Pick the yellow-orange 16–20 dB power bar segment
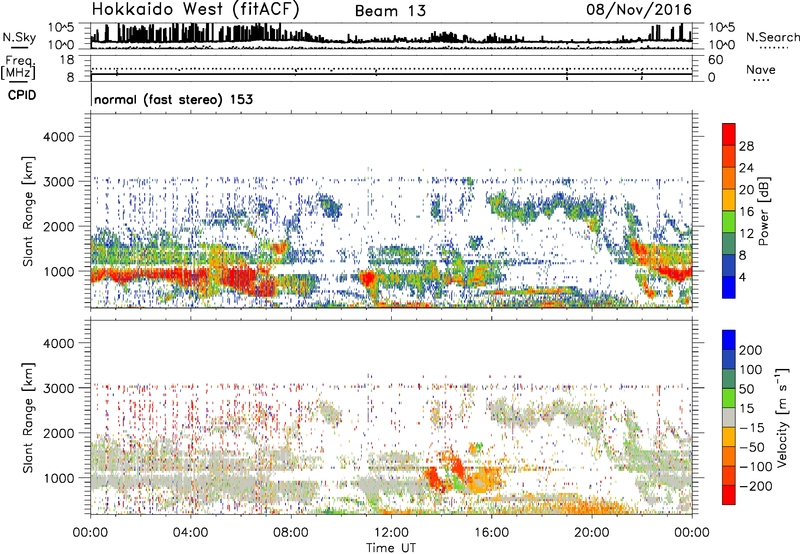 pyautogui.click(x=729, y=200)
